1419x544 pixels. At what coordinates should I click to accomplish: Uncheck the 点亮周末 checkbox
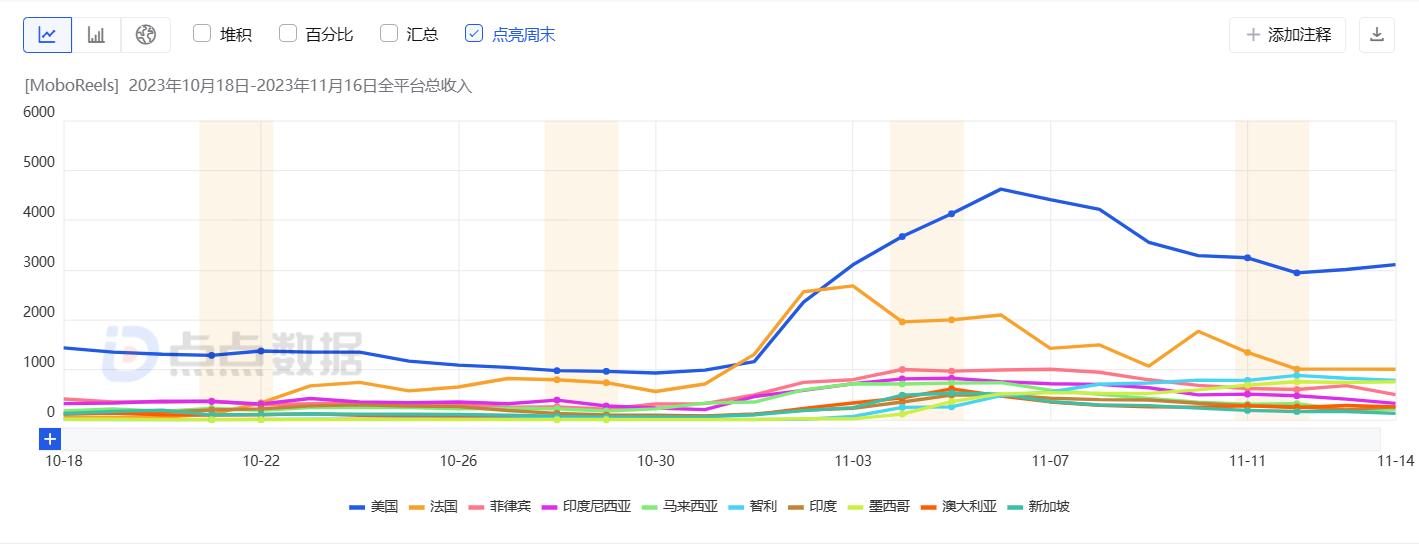474,34
